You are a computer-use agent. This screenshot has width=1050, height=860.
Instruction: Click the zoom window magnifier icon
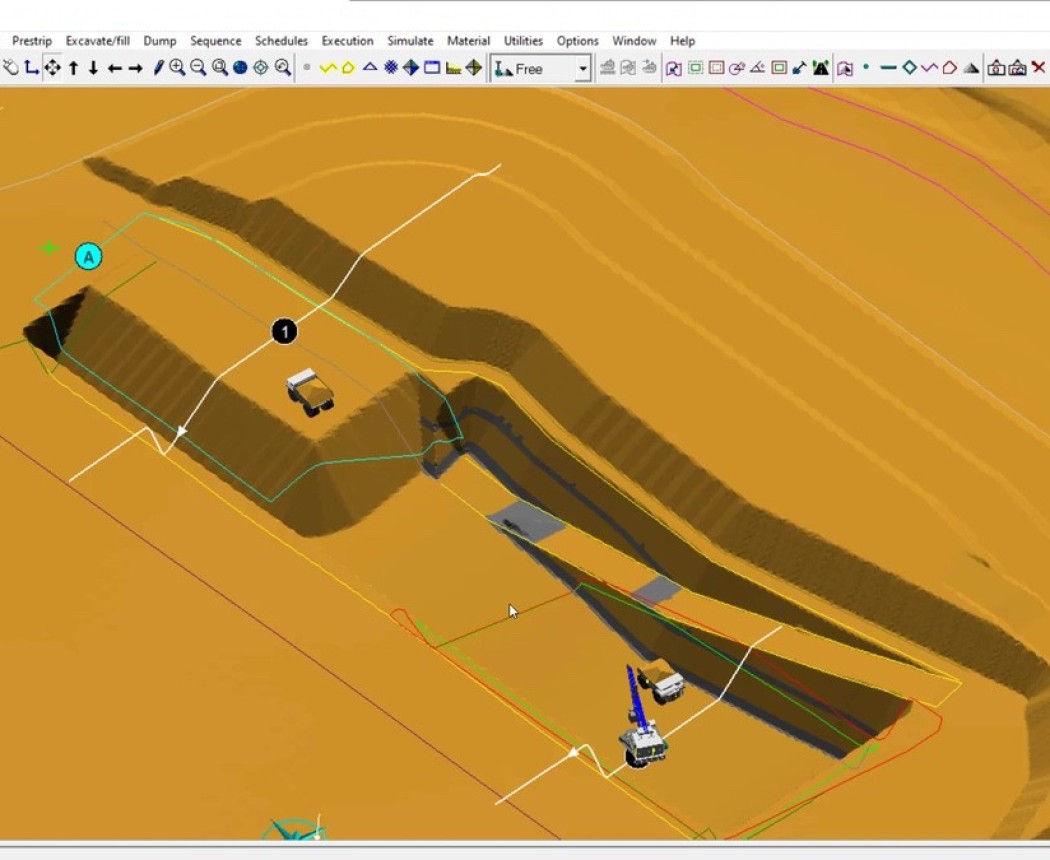click(x=220, y=68)
